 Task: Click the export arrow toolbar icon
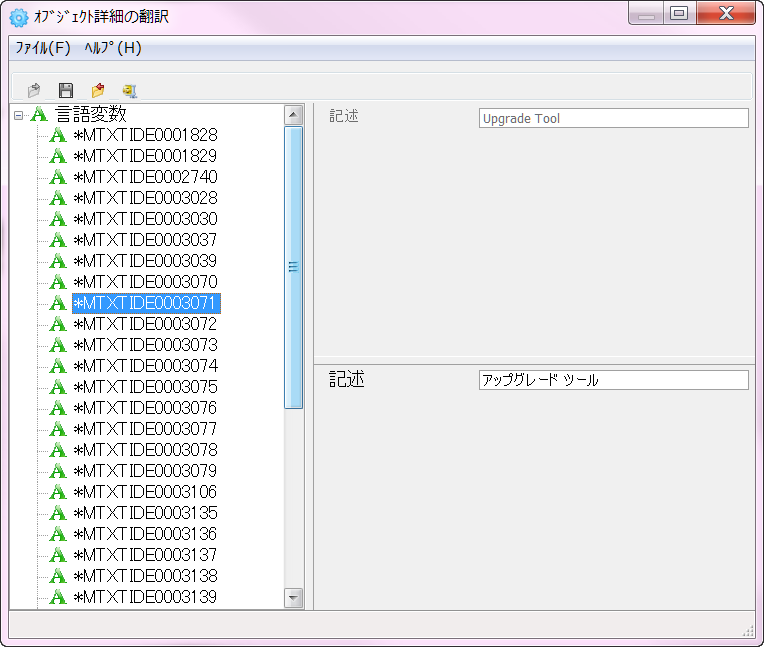[x=34, y=90]
